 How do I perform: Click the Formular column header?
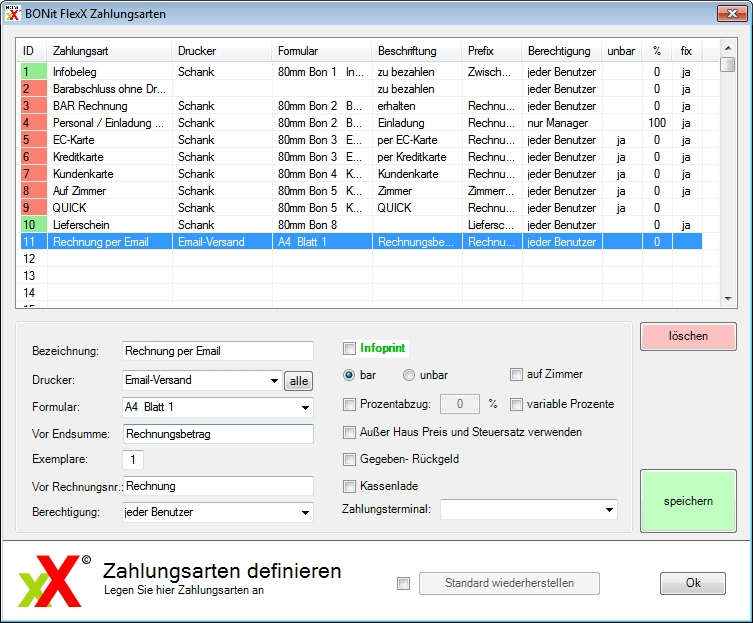(322, 51)
